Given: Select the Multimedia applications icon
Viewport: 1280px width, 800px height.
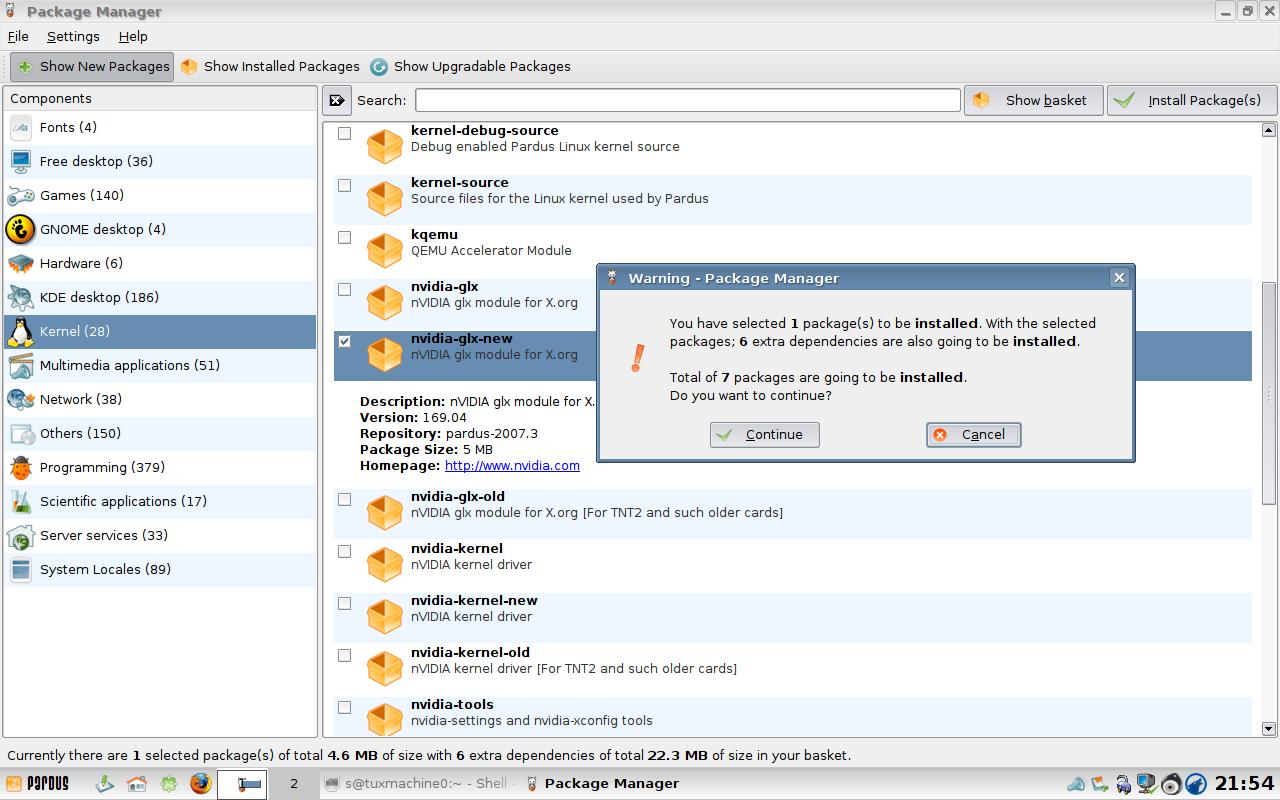Looking at the screenshot, I should (x=21, y=366).
